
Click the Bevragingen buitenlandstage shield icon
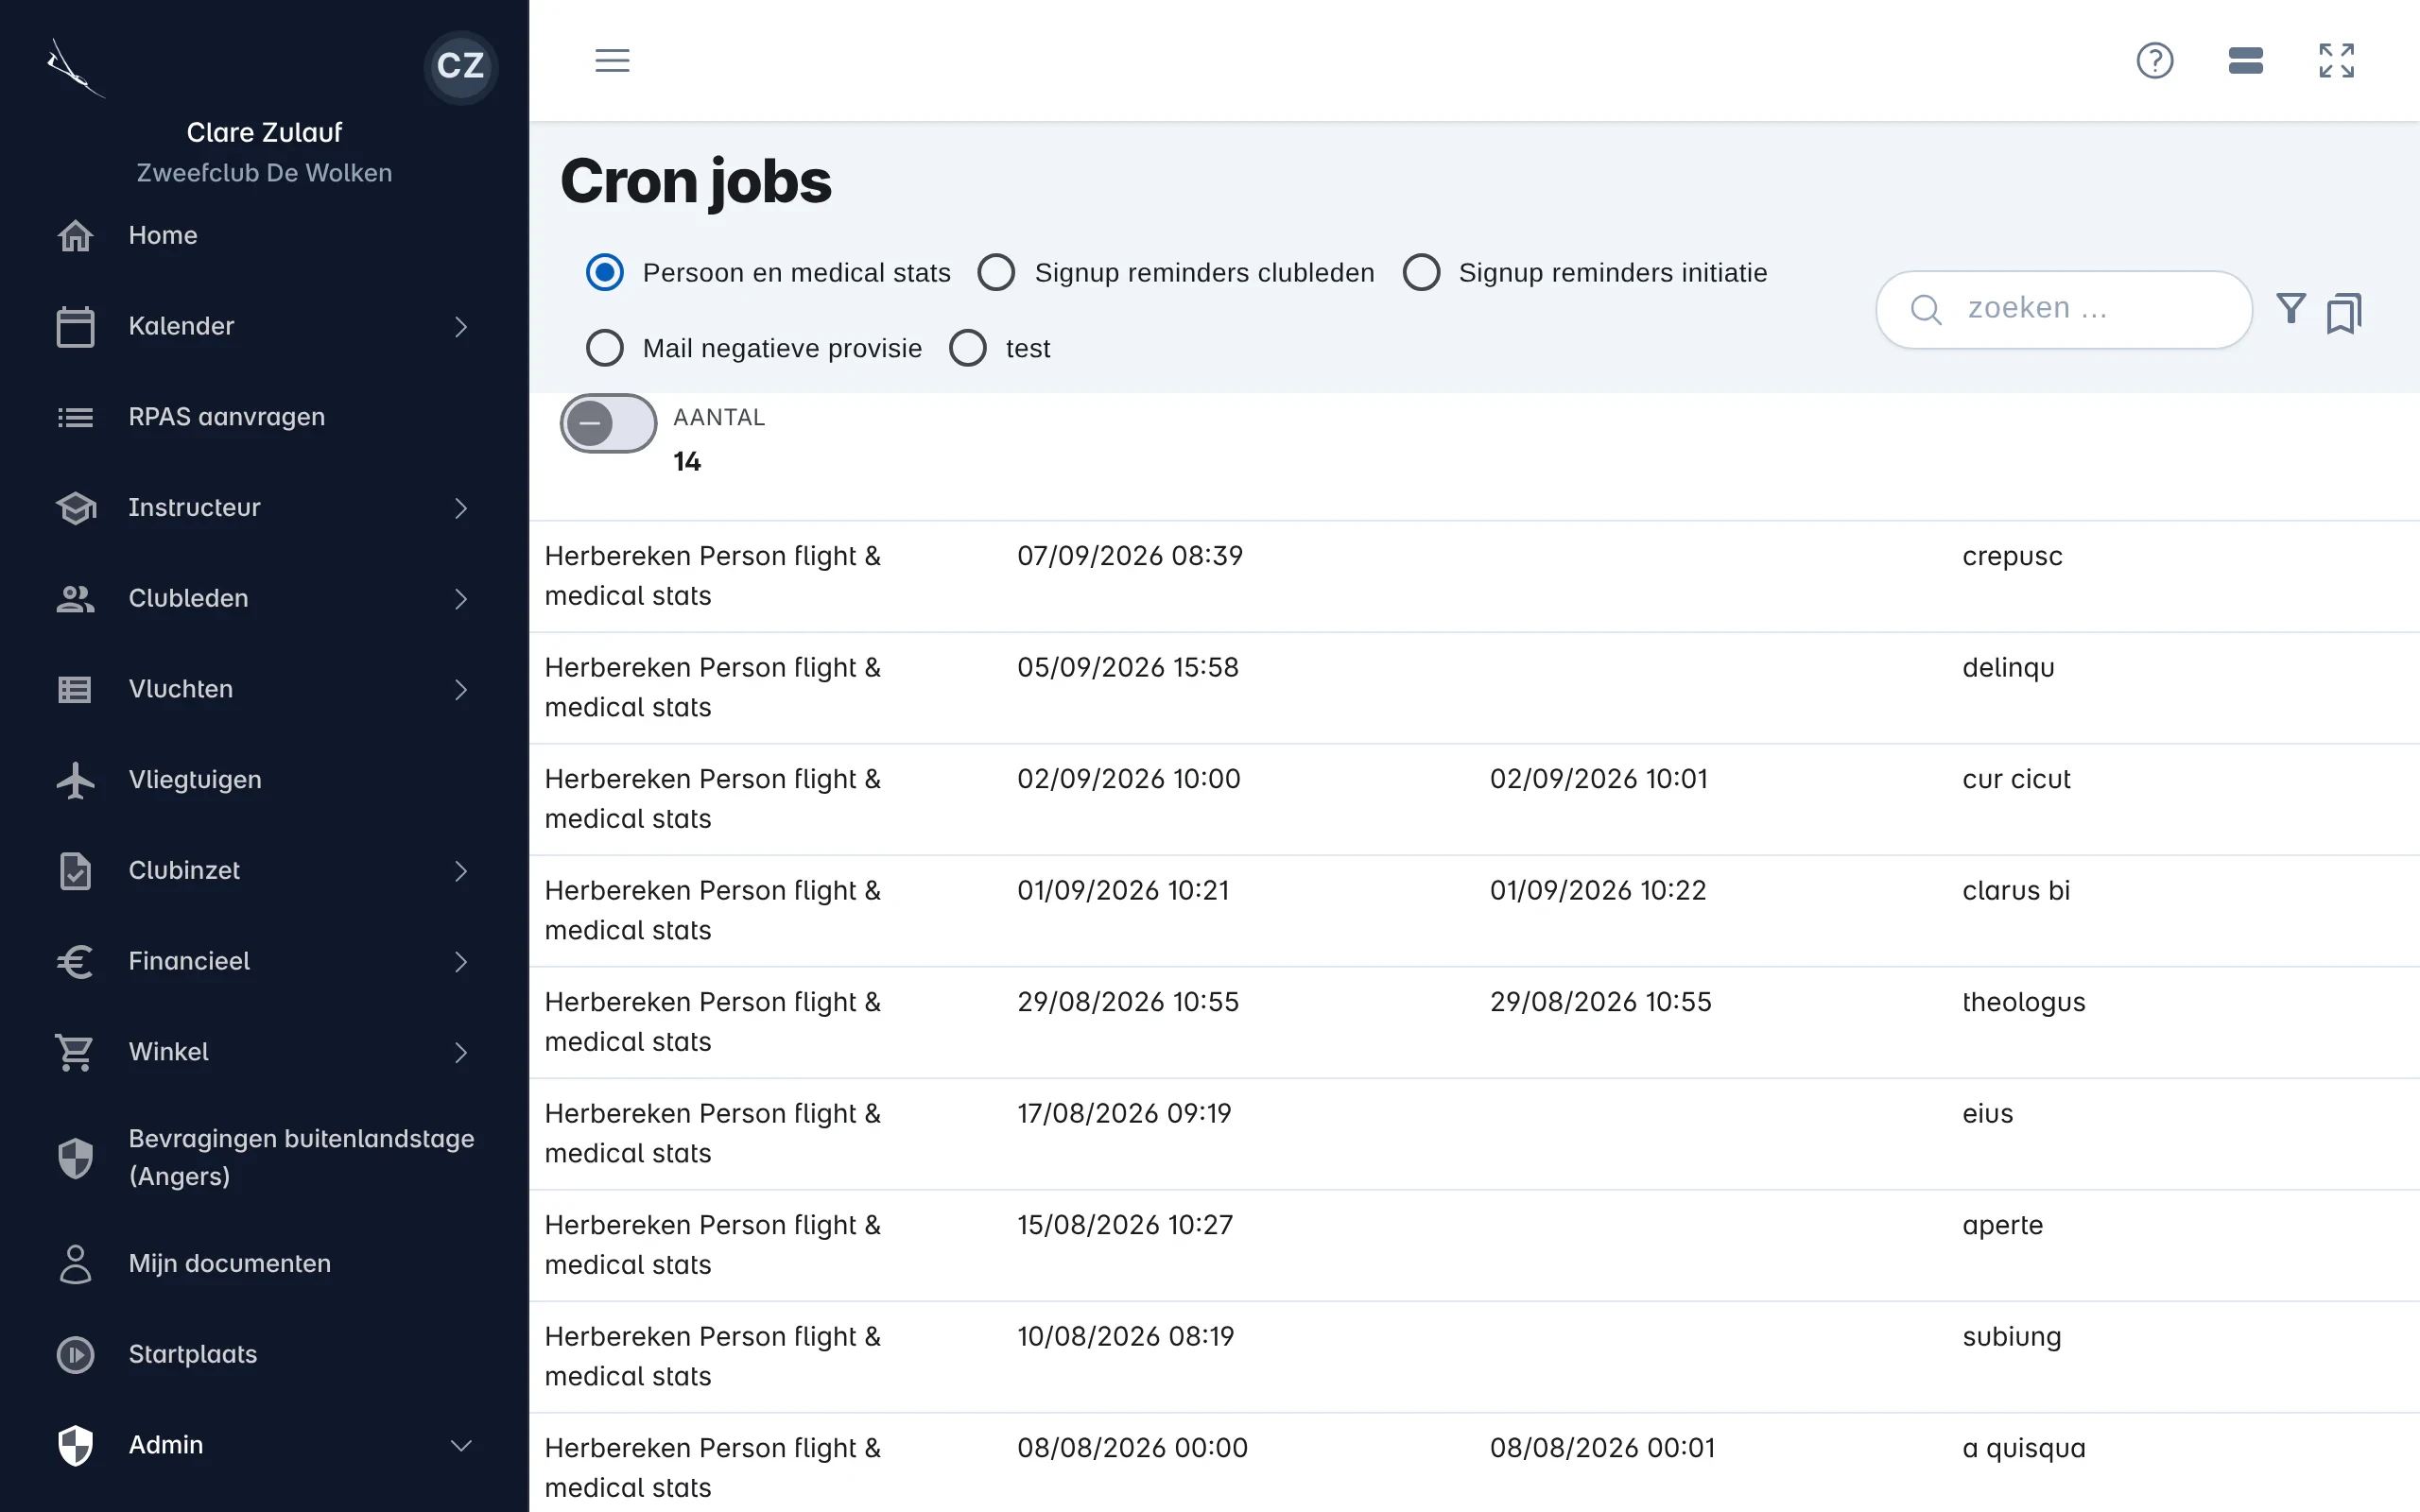(75, 1158)
